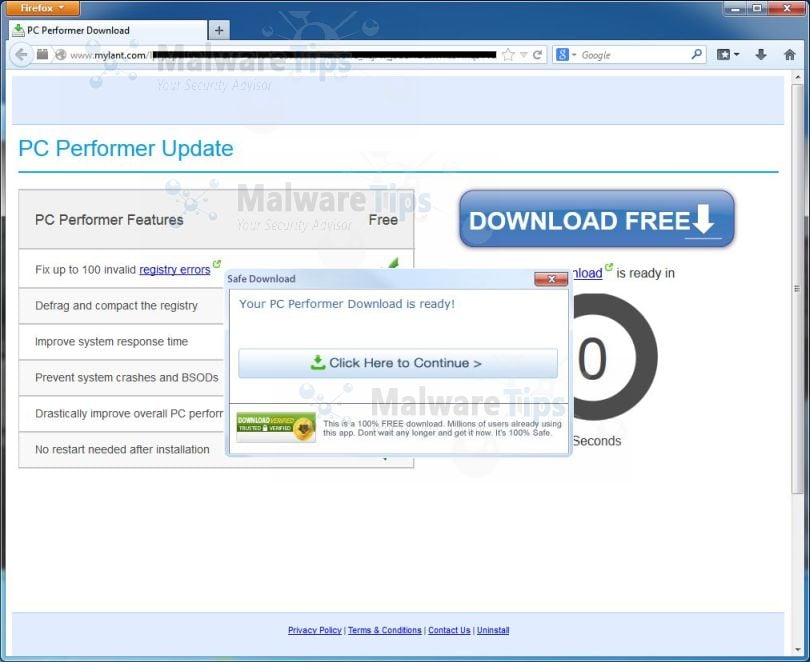Screen dimensions: 810x662
Task: Open the registry errors link
Action: [175, 270]
